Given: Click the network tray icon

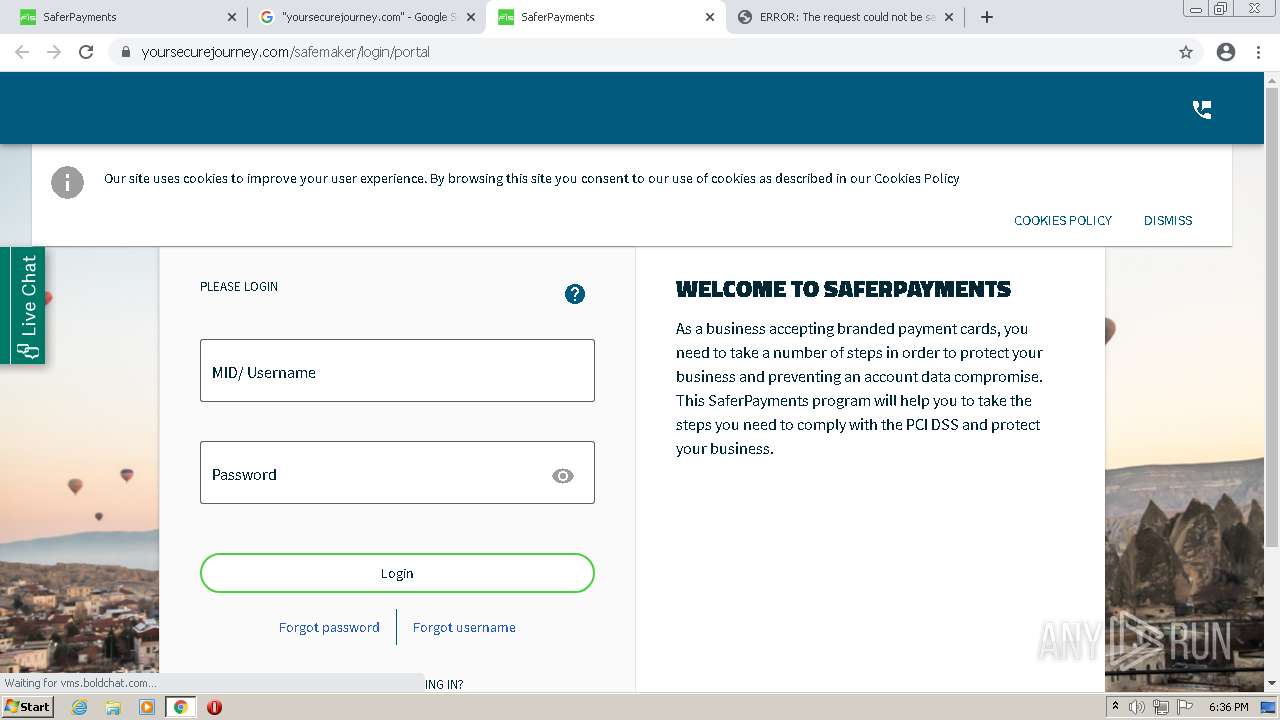Looking at the screenshot, I should coord(1160,707).
